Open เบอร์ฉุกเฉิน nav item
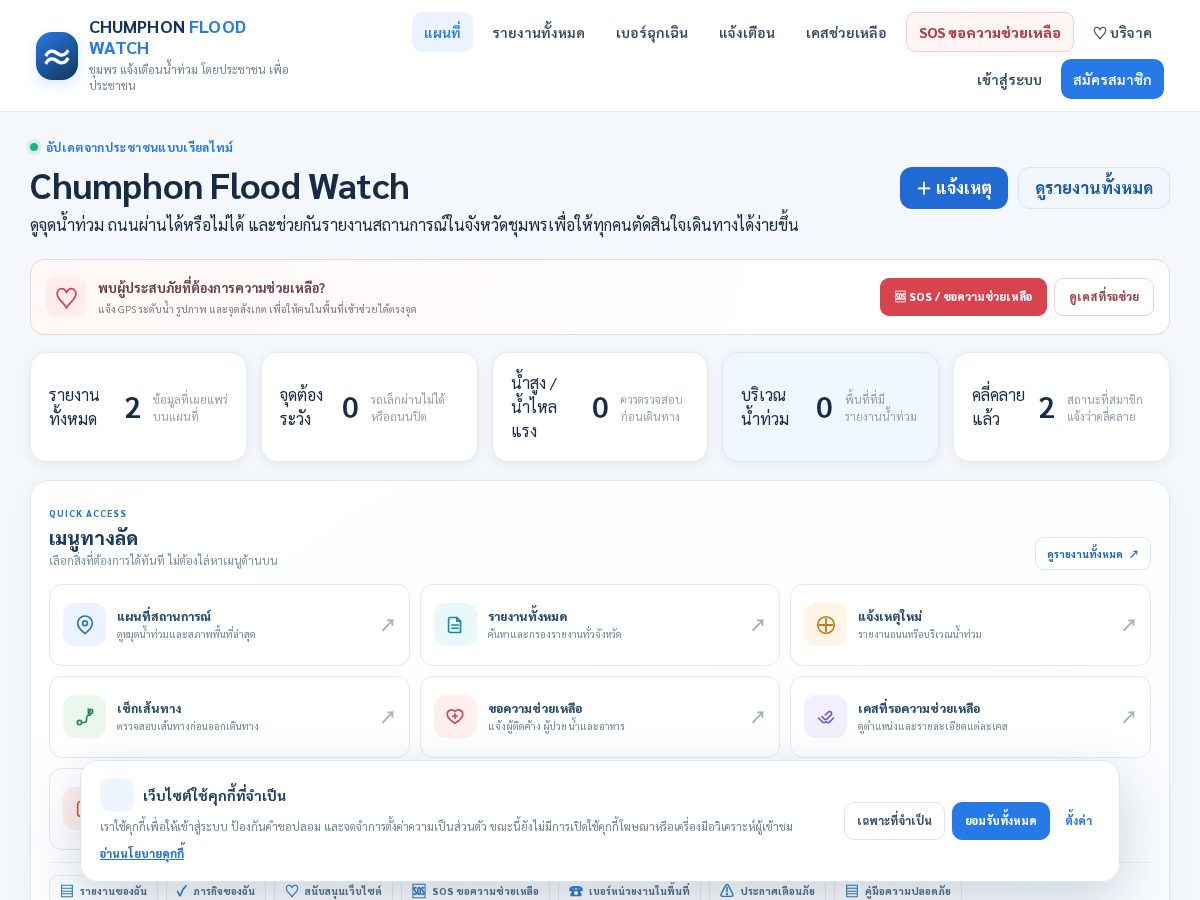Viewport: 1200px width, 900px height. point(652,32)
